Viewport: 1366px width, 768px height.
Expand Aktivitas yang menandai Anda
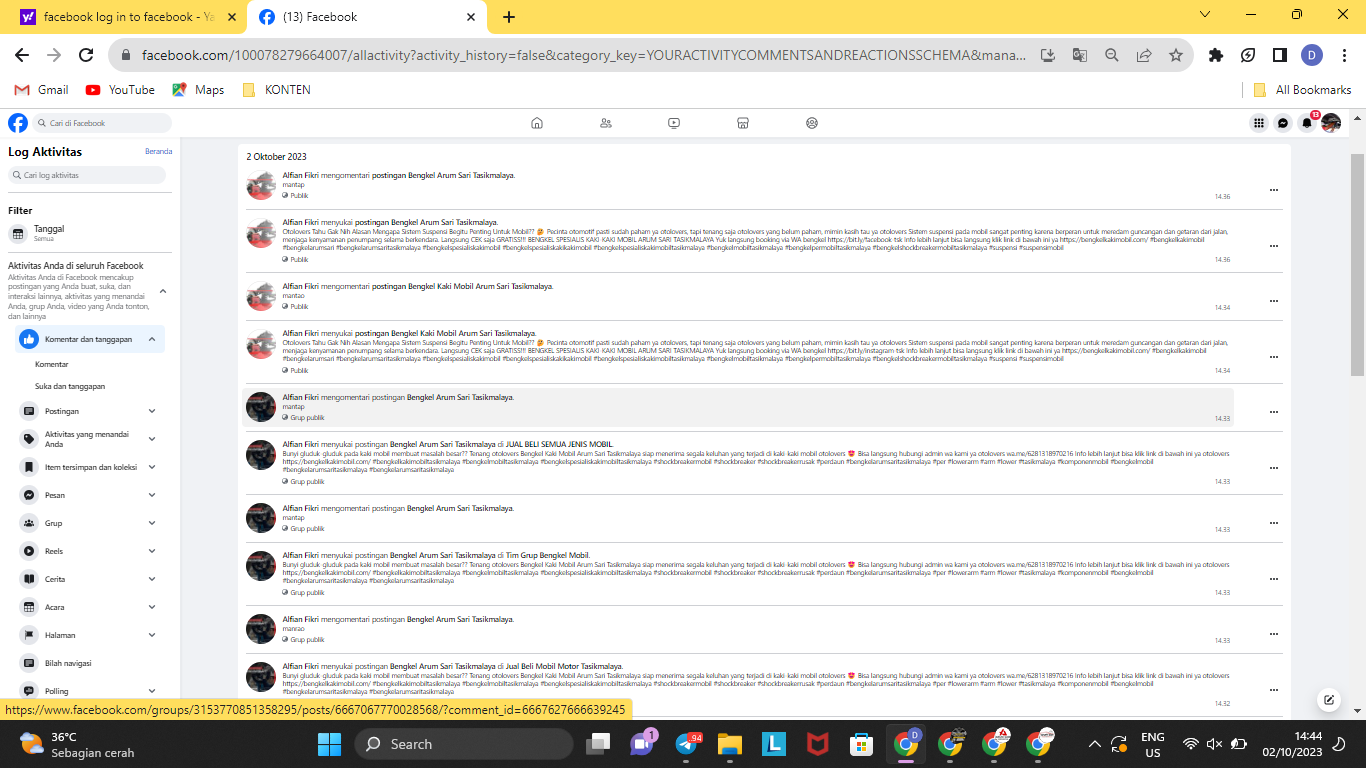pyautogui.click(x=152, y=439)
